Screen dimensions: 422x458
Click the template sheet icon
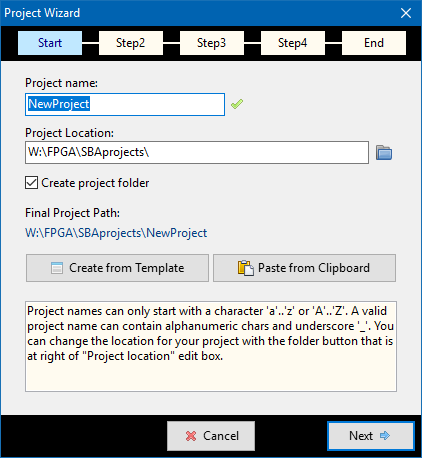57,268
